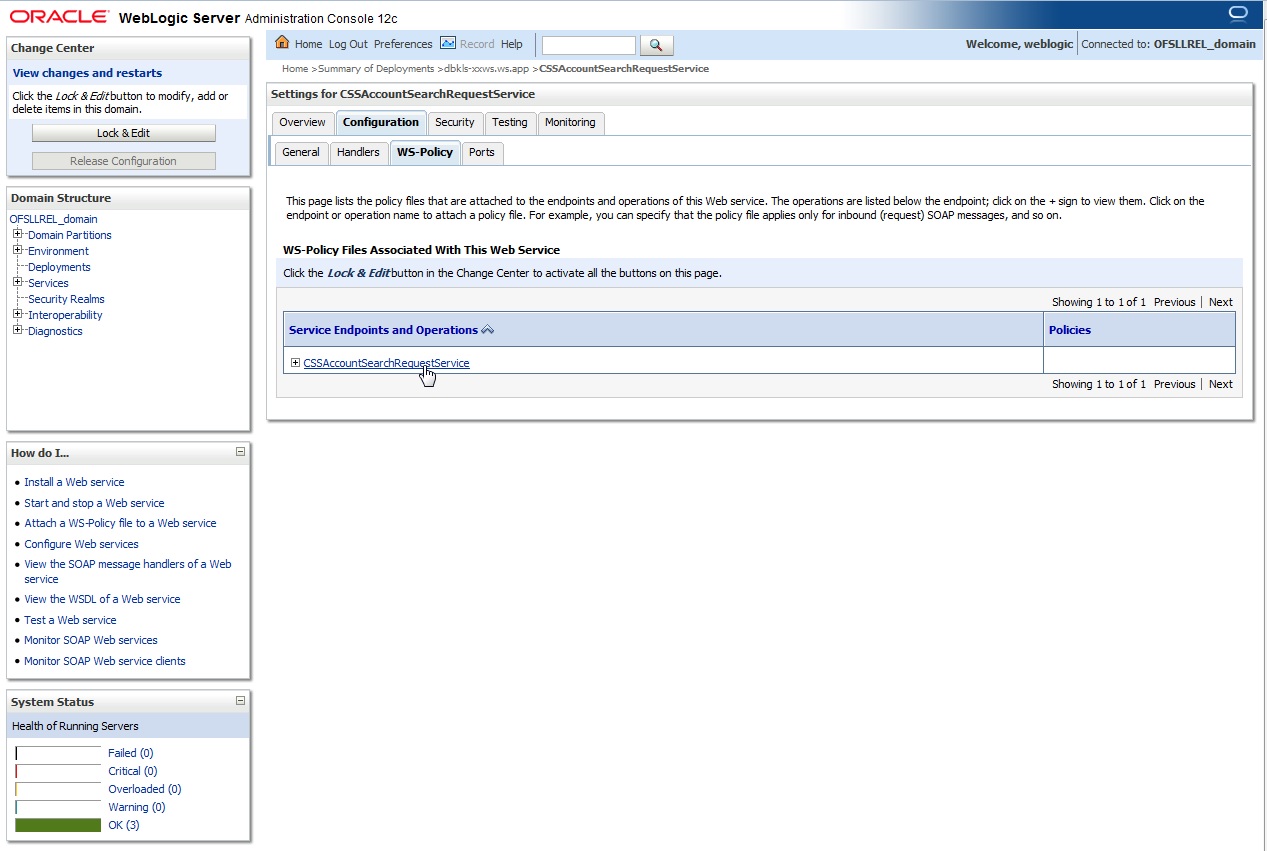This screenshot has width=1267, height=851.
Task: Click the green OK health bar
Action: click(58, 825)
